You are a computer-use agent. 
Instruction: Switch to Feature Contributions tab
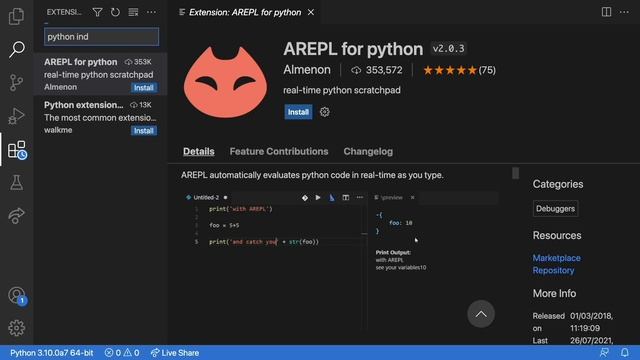(x=279, y=151)
